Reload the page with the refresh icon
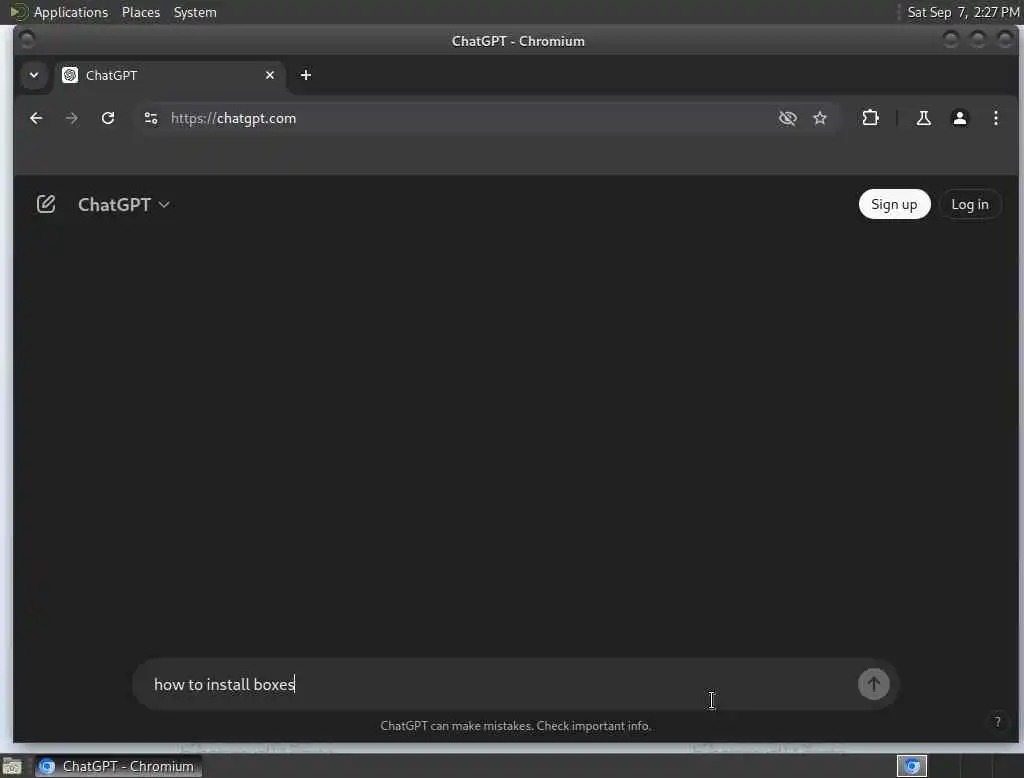Image resolution: width=1024 pixels, height=778 pixels. [108, 118]
